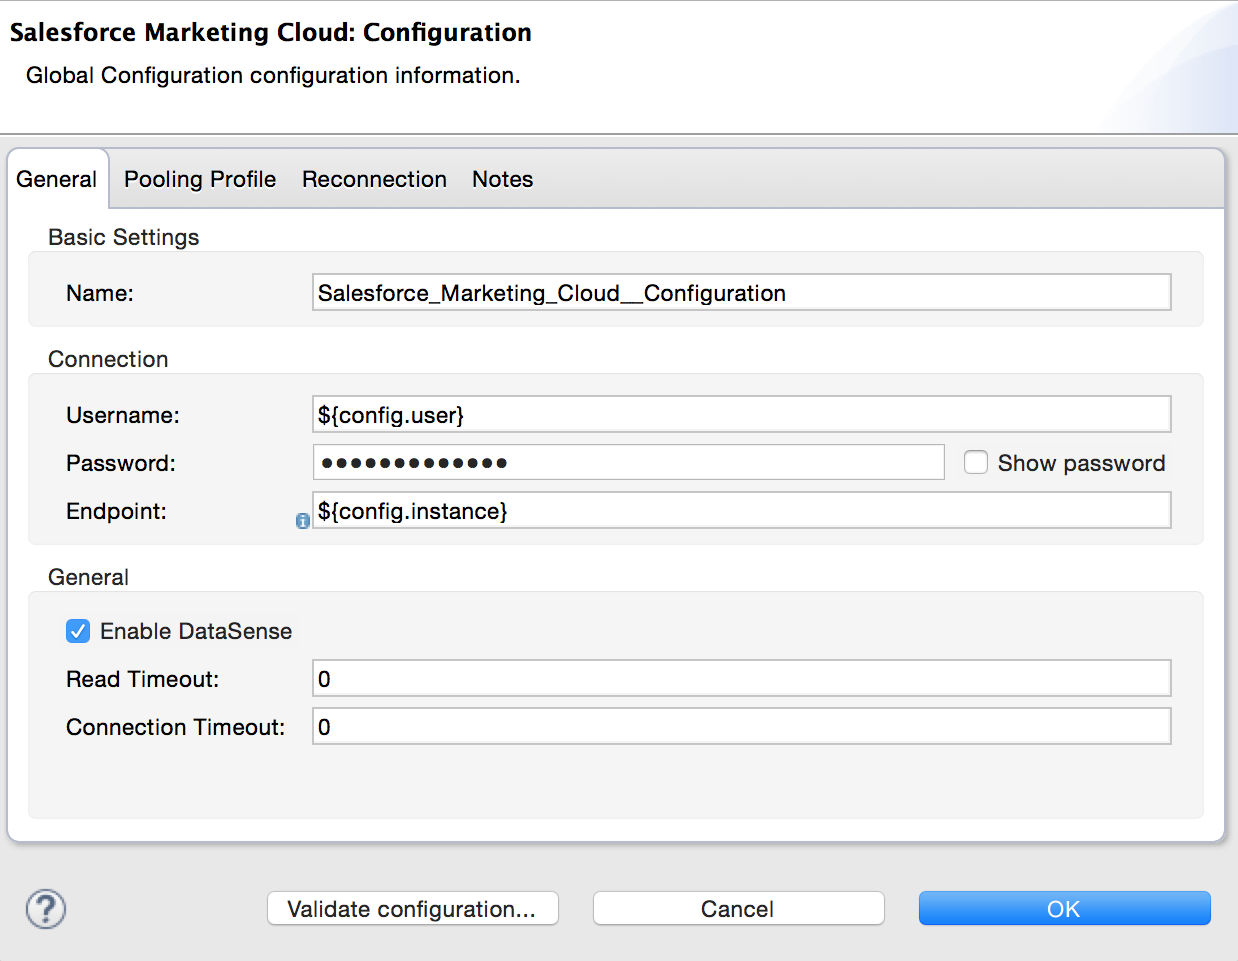Click the help question mark icon
The width and height of the screenshot is (1238, 961).
click(x=46, y=909)
